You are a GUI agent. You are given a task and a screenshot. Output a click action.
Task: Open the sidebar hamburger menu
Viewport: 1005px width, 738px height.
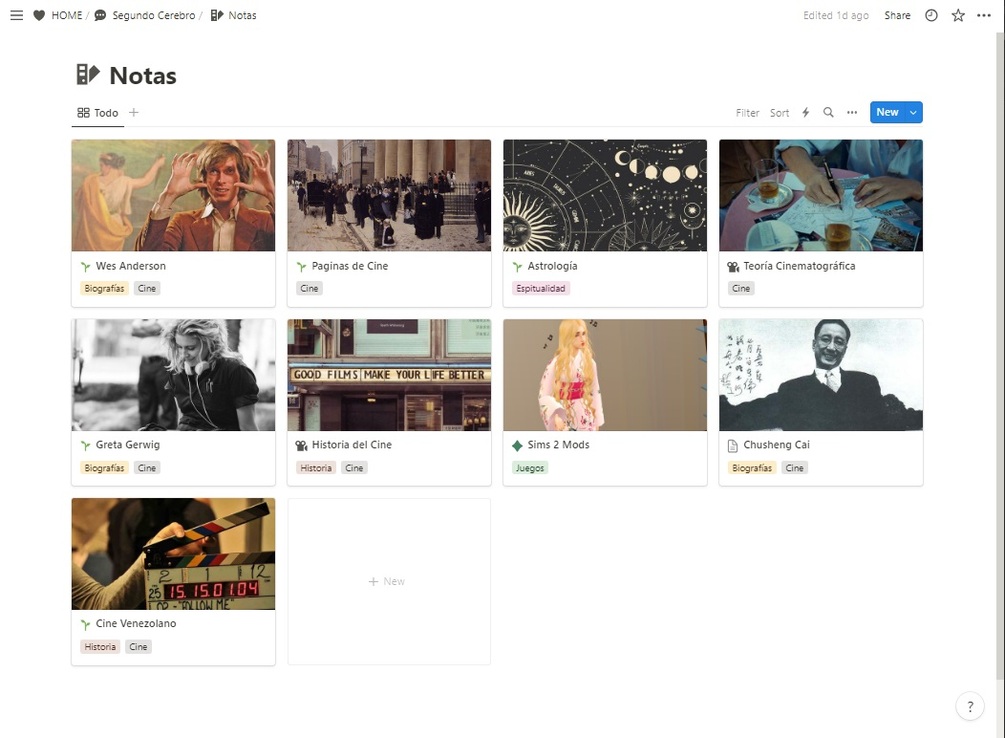17,15
